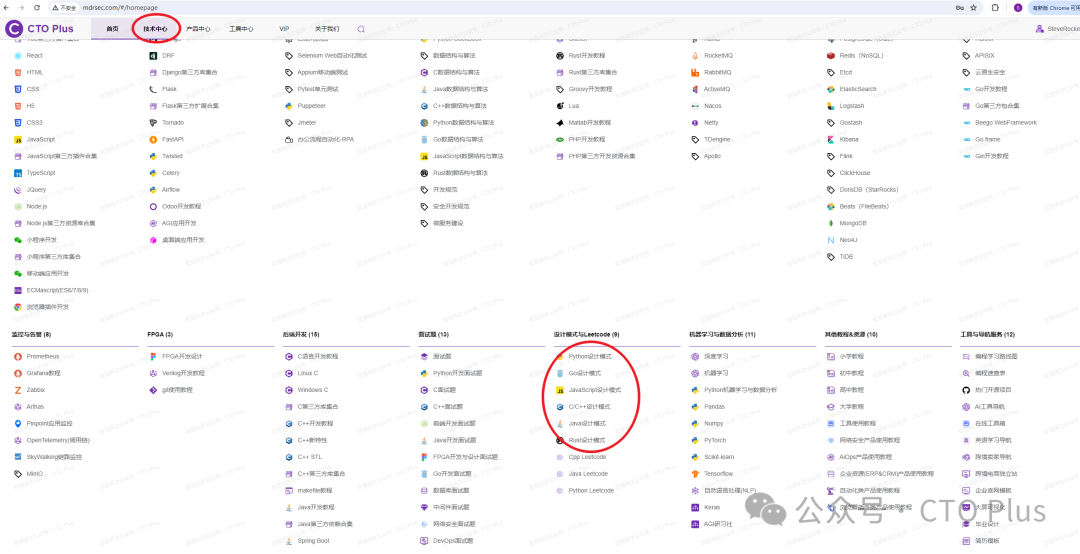Click the jQuery icon
This screenshot has width=1080, height=554.
coord(18,189)
